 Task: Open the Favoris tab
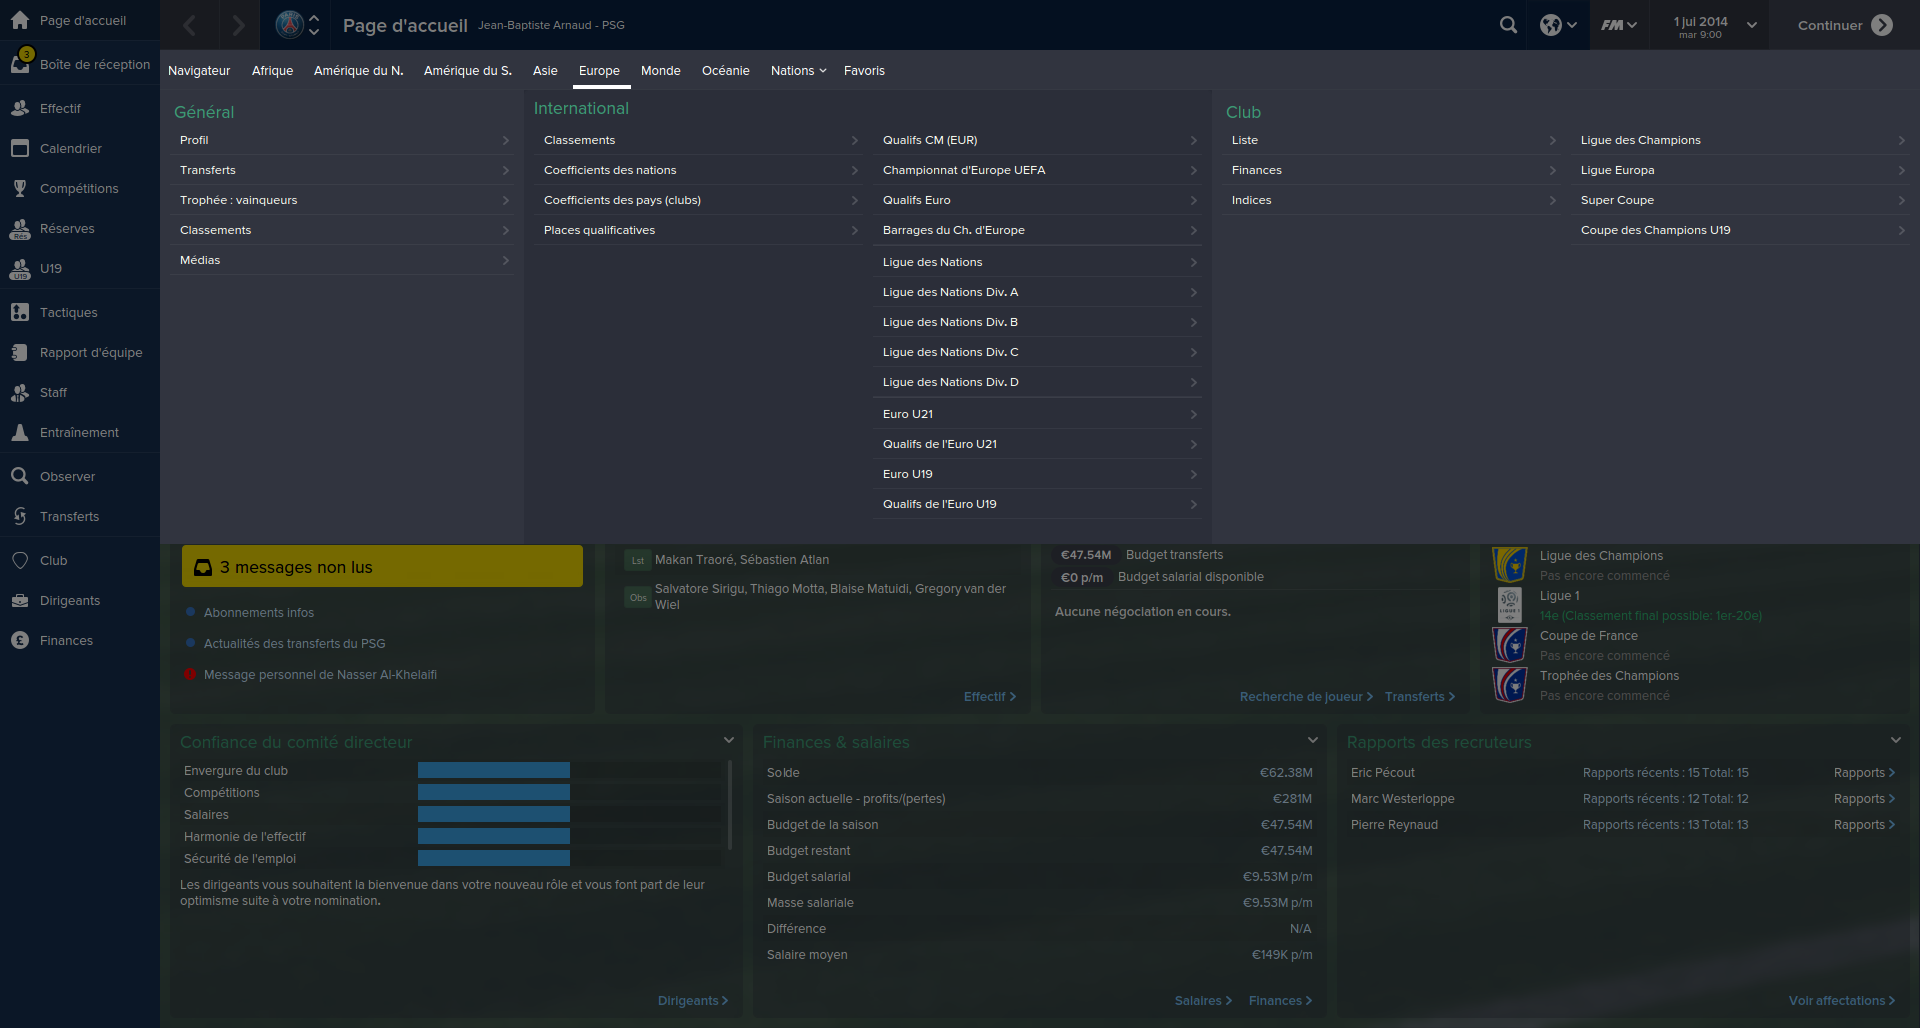coord(864,70)
